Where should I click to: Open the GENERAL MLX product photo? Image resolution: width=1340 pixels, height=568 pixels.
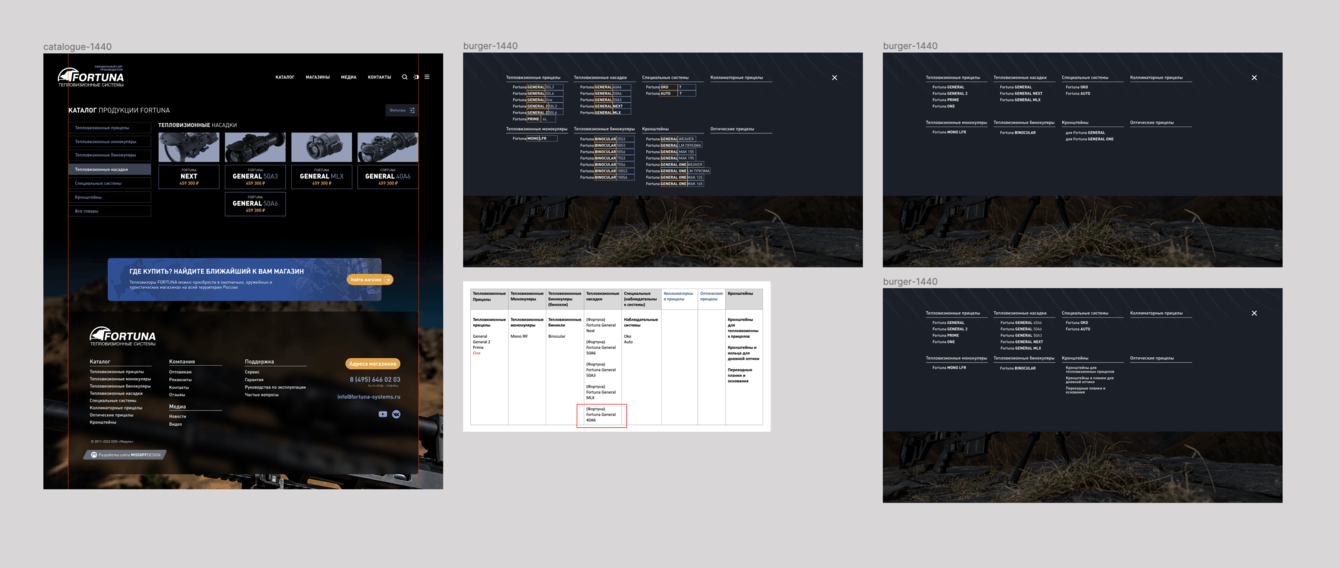(x=321, y=147)
